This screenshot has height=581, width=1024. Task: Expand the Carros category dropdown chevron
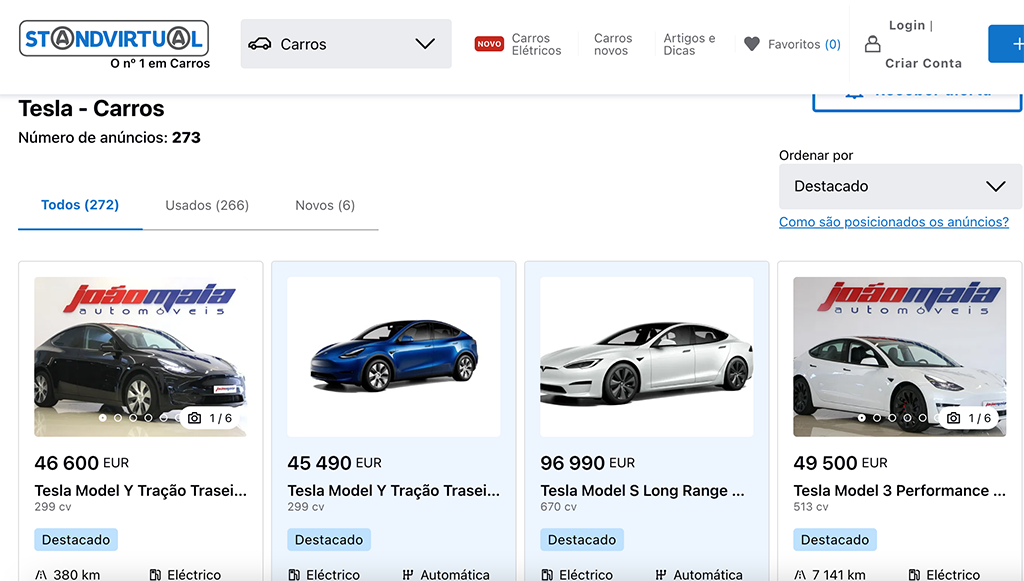425,44
